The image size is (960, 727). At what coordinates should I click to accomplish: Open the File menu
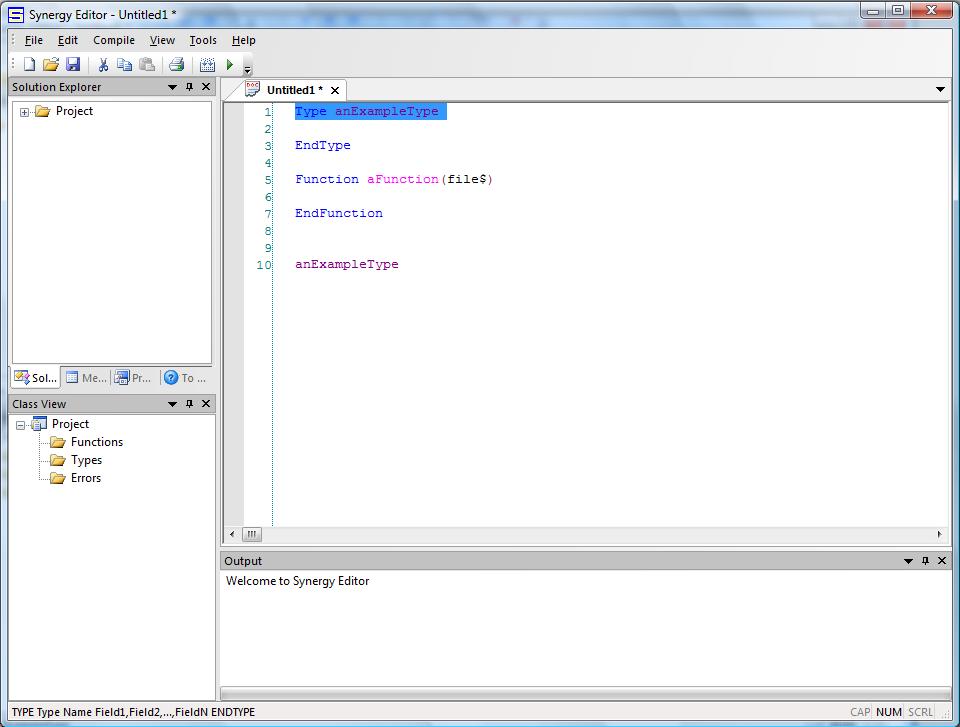coord(34,40)
